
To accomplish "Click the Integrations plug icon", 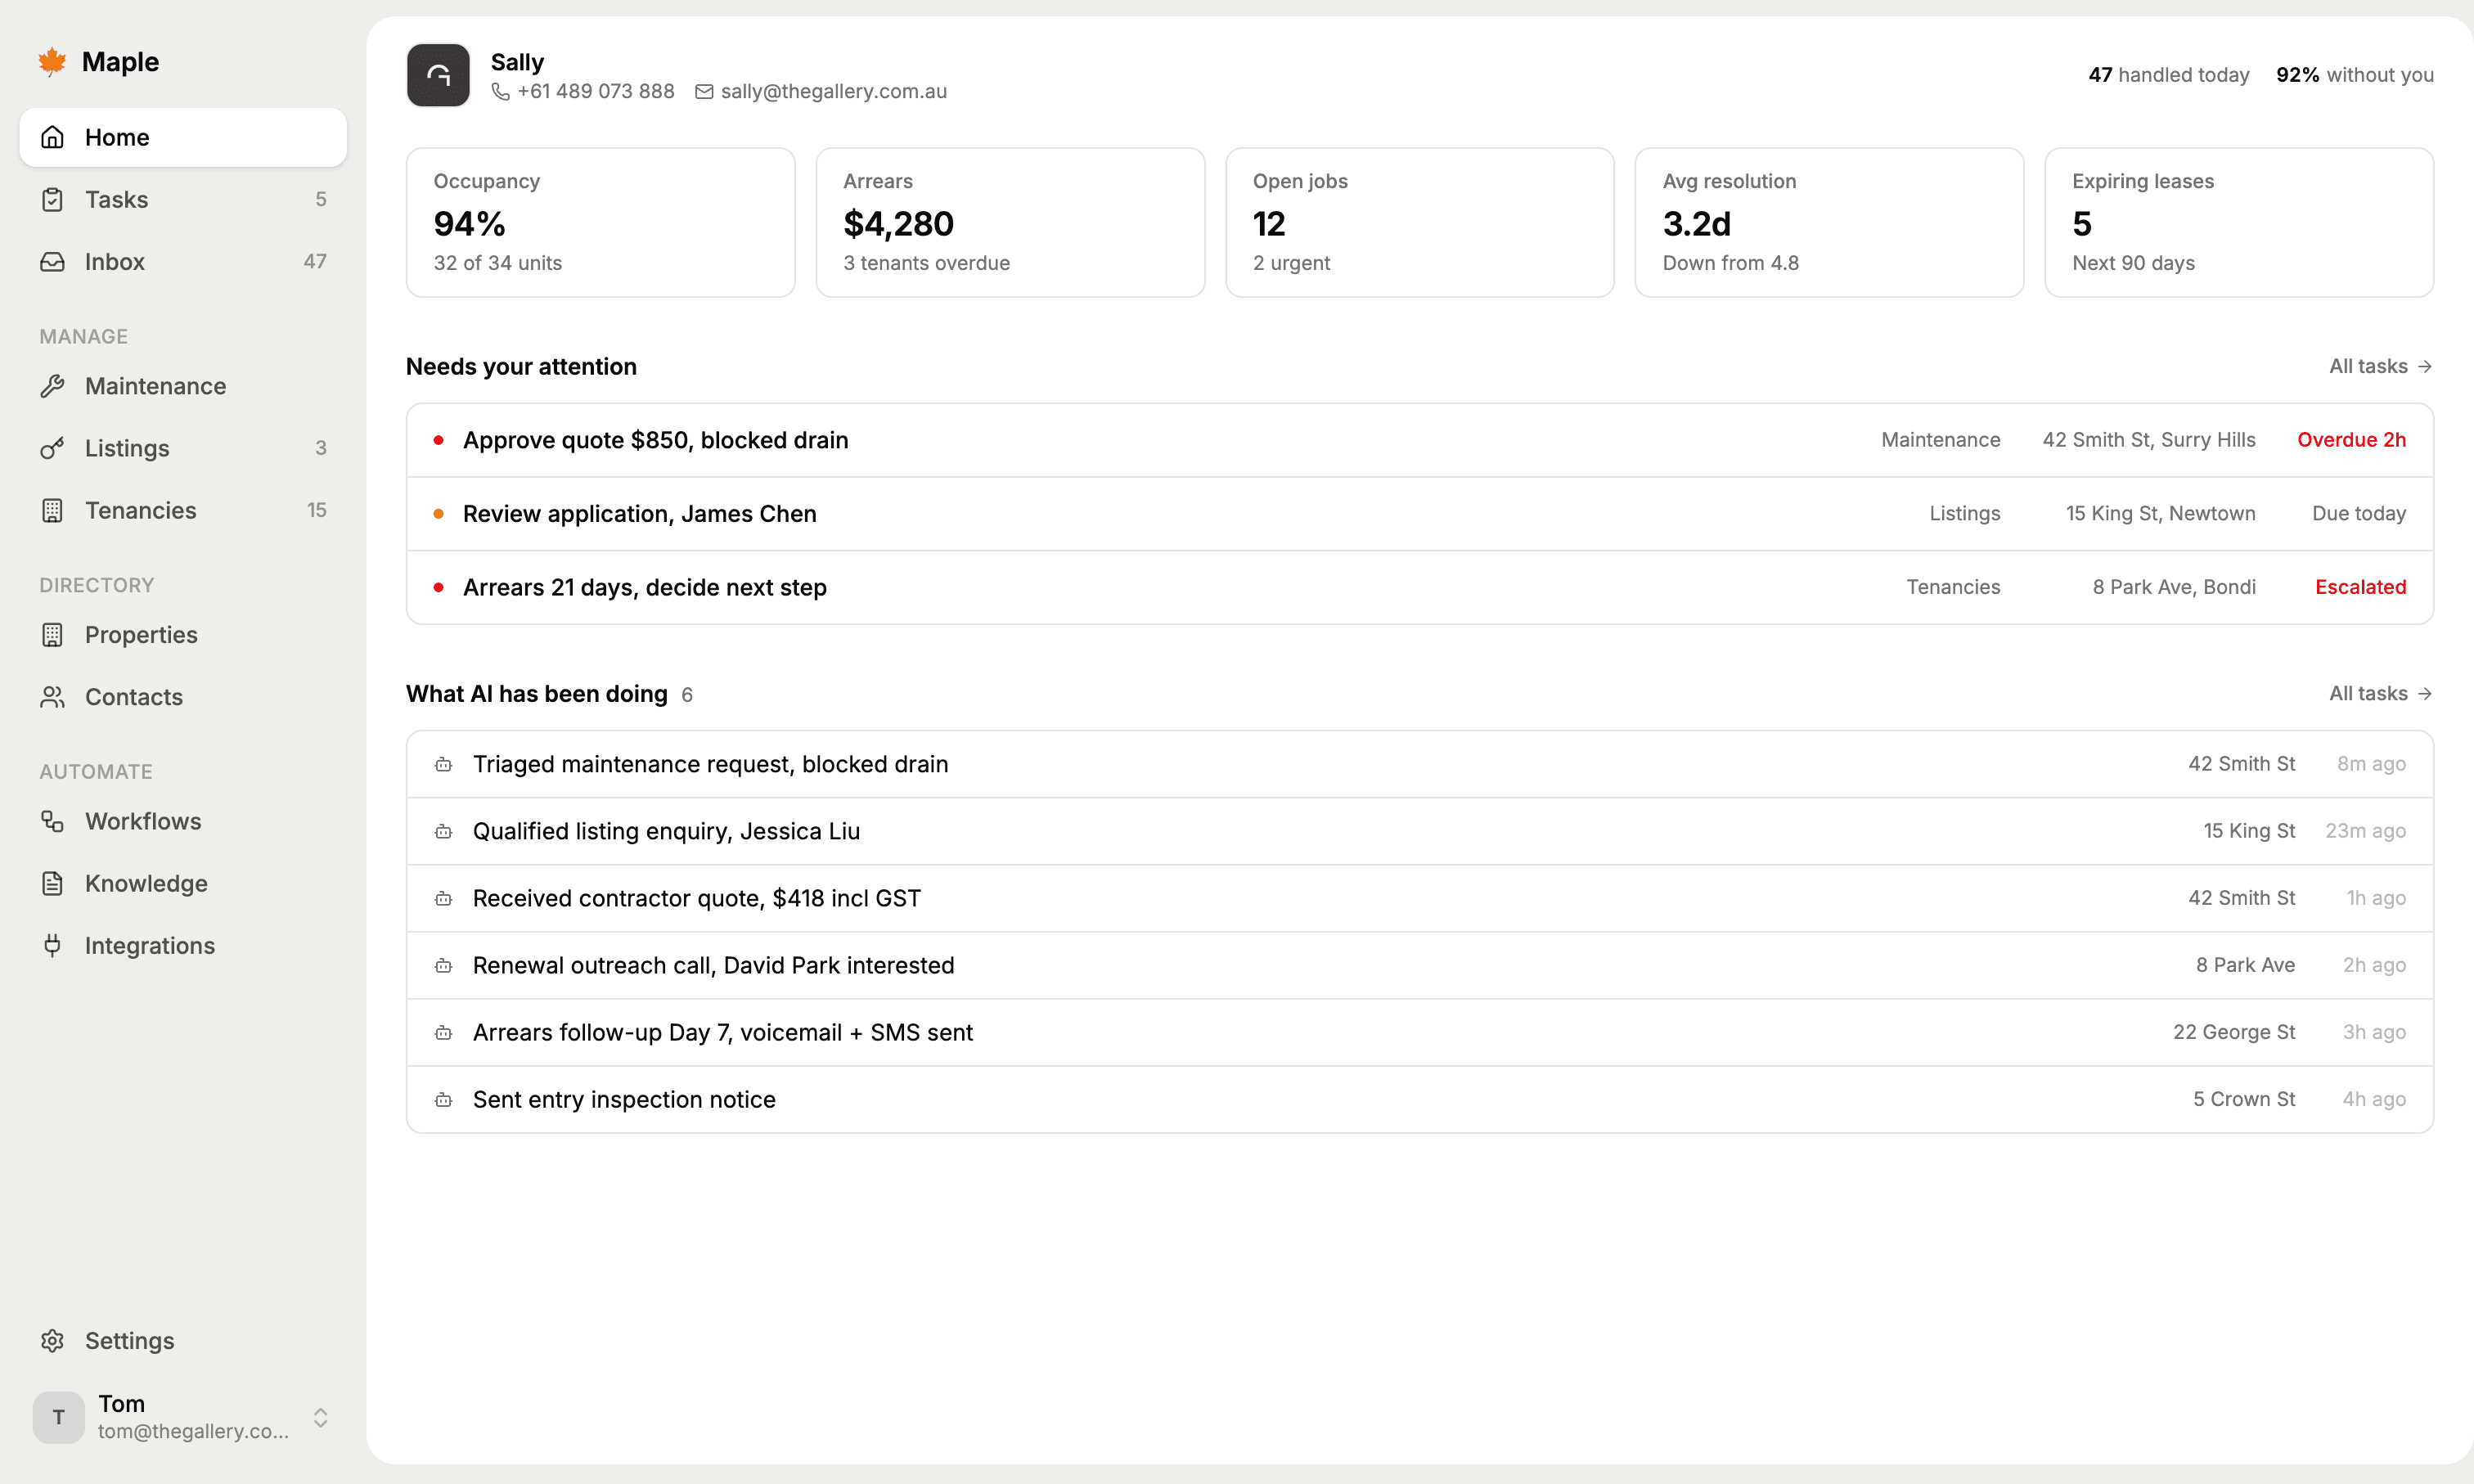I will point(53,945).
